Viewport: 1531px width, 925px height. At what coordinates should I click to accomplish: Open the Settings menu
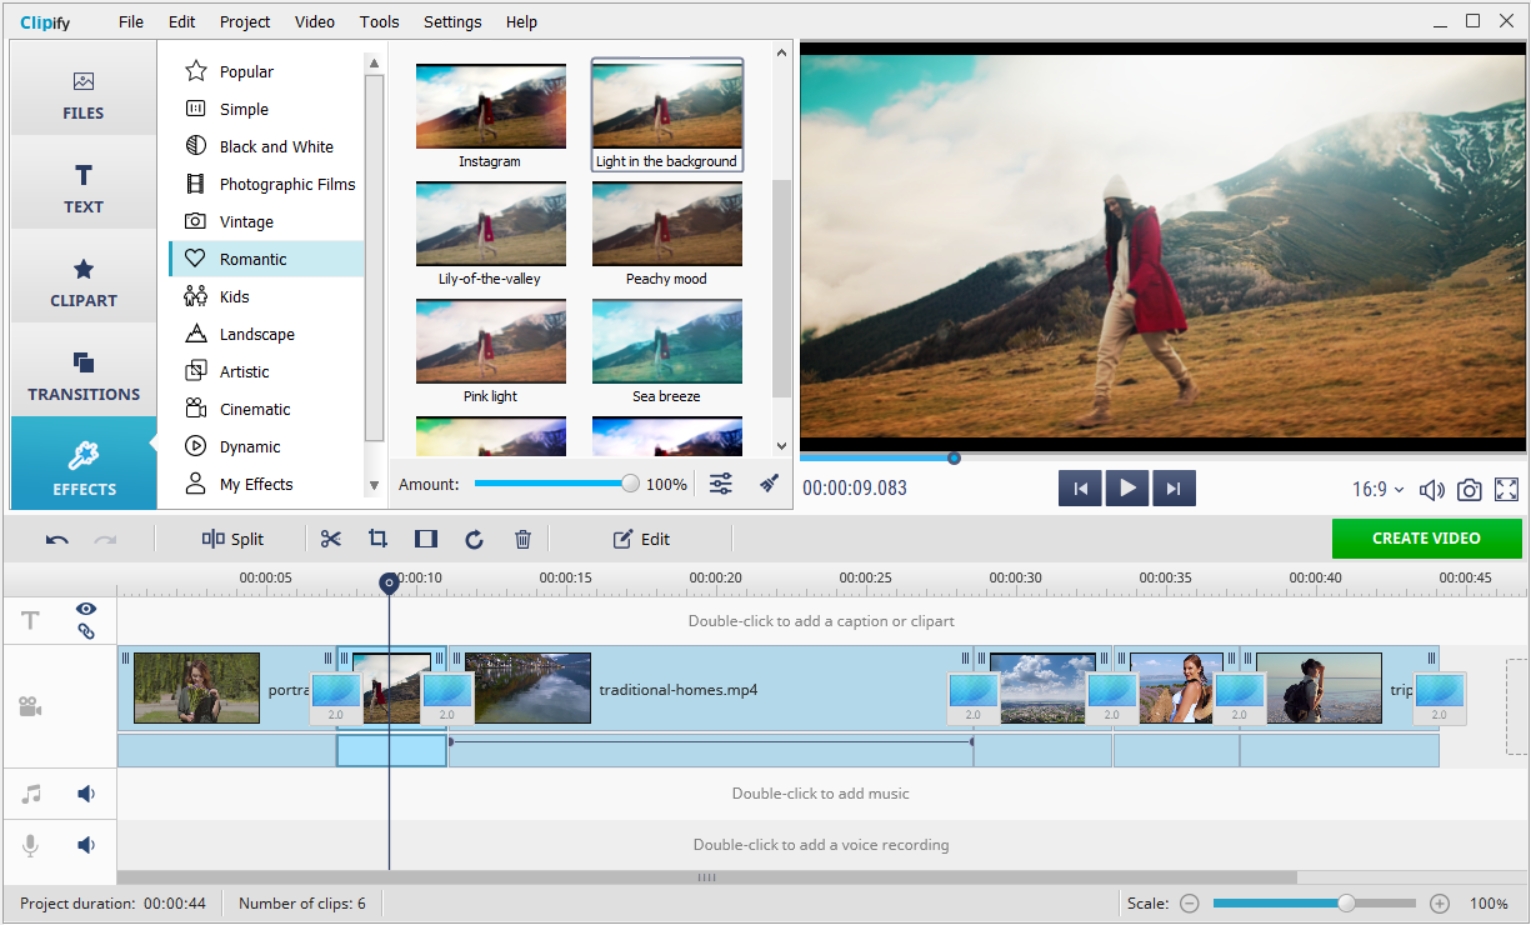coord(451,21)
